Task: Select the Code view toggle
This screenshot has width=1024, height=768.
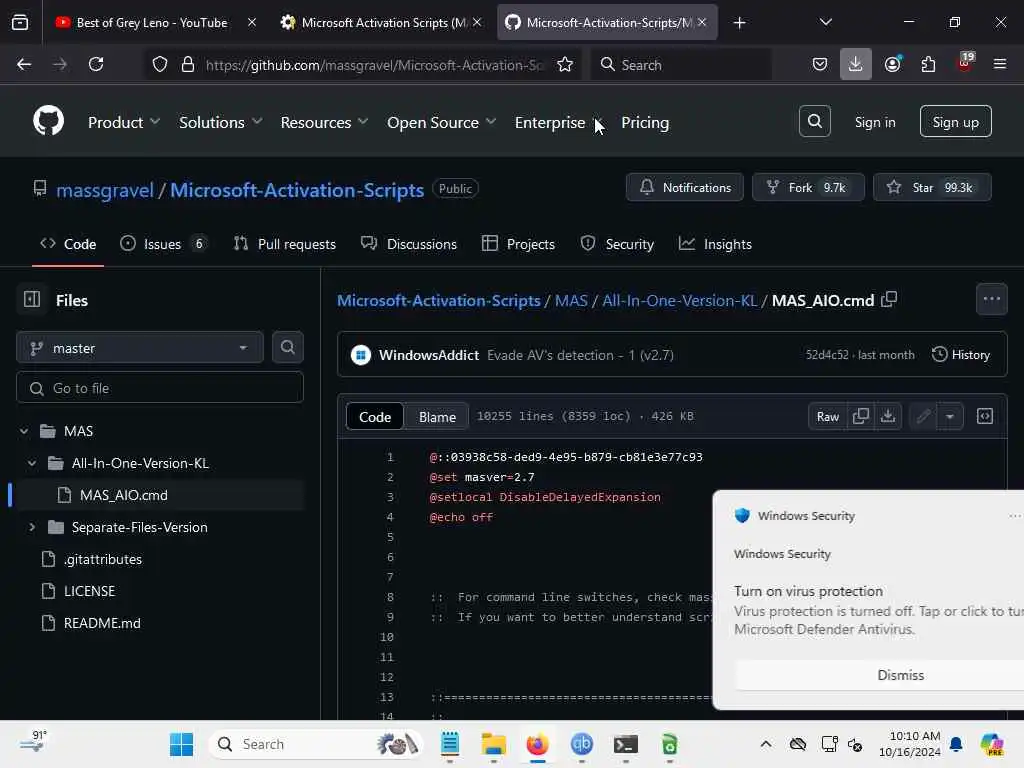Action: pyautogui.click(x=375, y=417)
